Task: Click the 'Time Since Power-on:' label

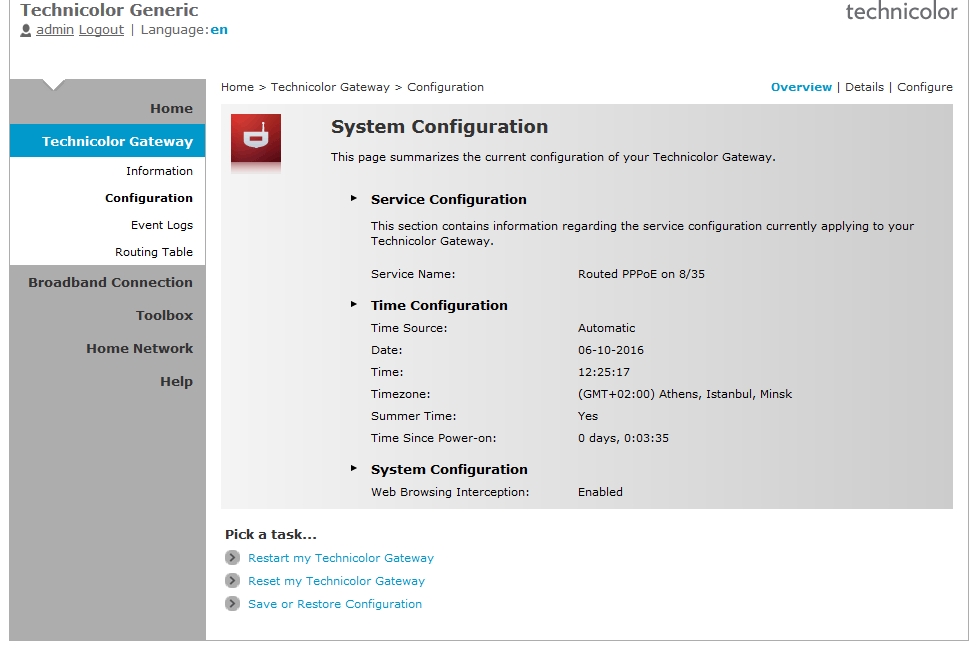Action: point(434,438)
